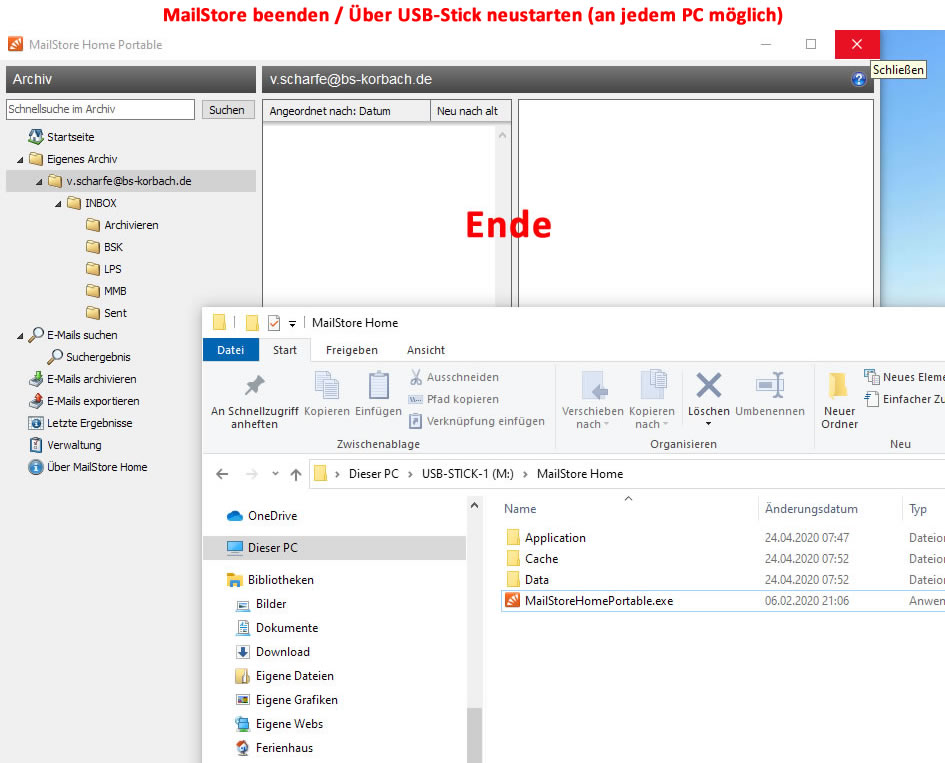Collapse the INBOX tree node
The image size is (945, 763).
pos(58,204)
